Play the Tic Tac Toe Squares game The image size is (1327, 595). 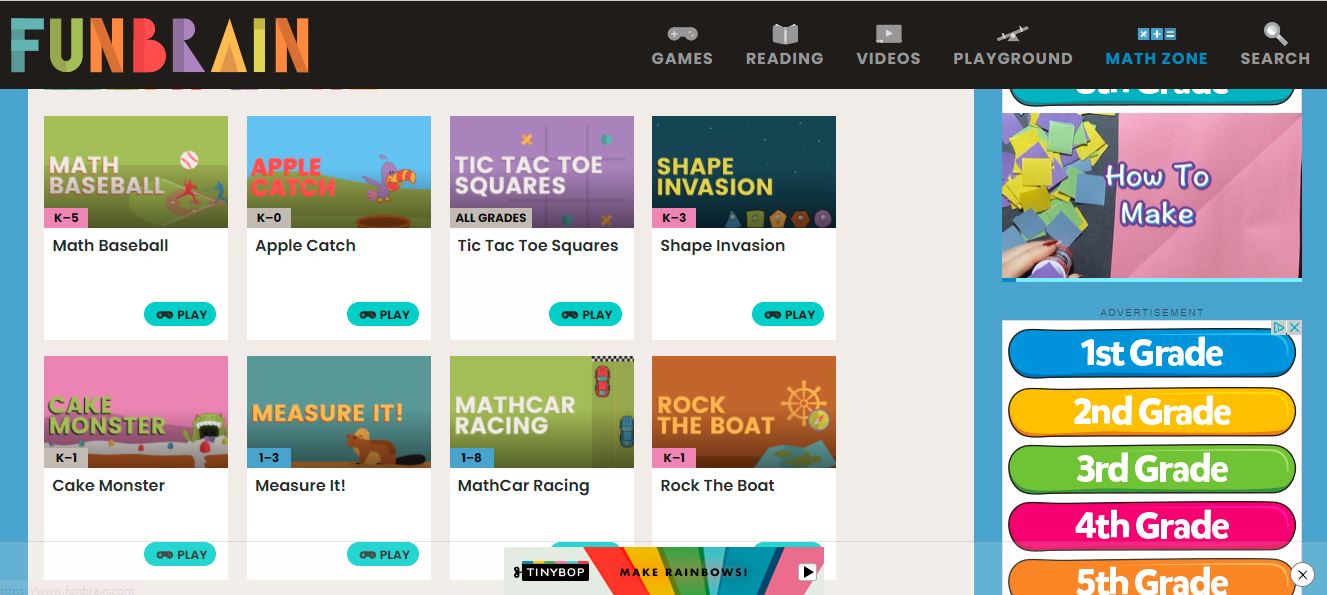click(x=586, y=314)
